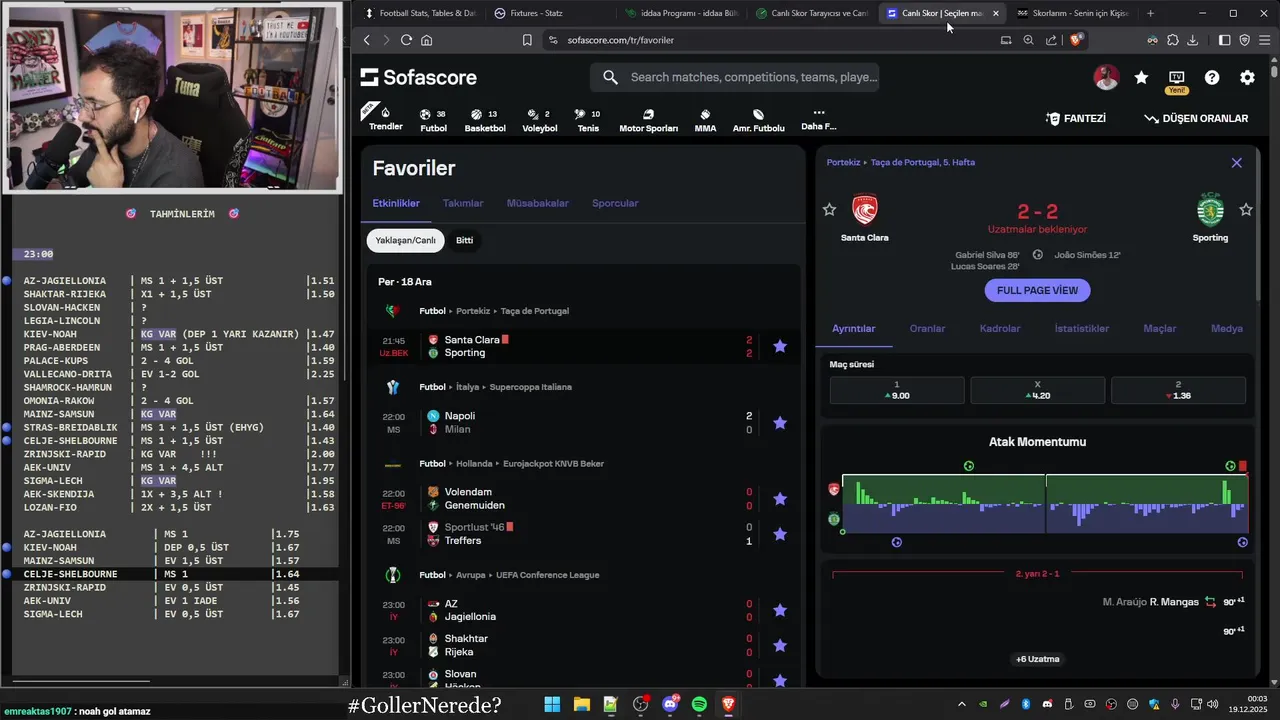Expand the +6 Uzatma stoppage time section
This screenshot has height=720, width=1280.
coord(1037,659)
